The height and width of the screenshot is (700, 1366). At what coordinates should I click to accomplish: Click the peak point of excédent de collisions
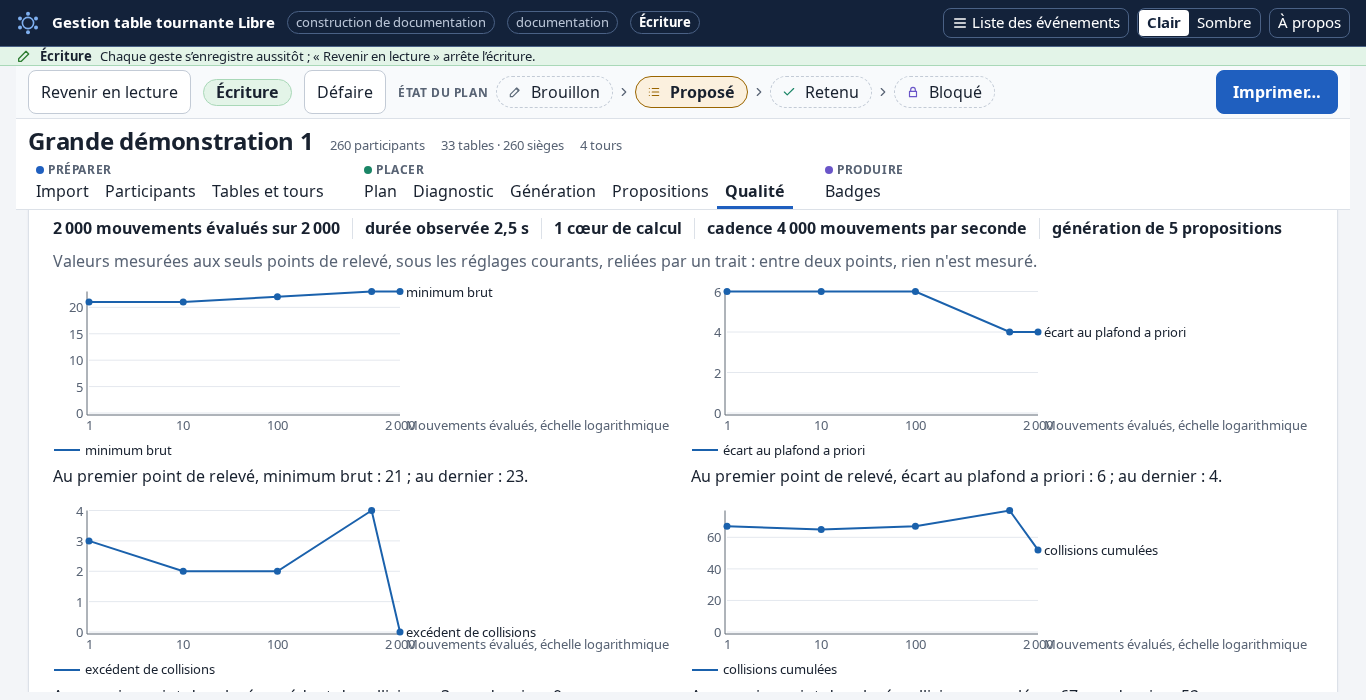tap(372, 510)
